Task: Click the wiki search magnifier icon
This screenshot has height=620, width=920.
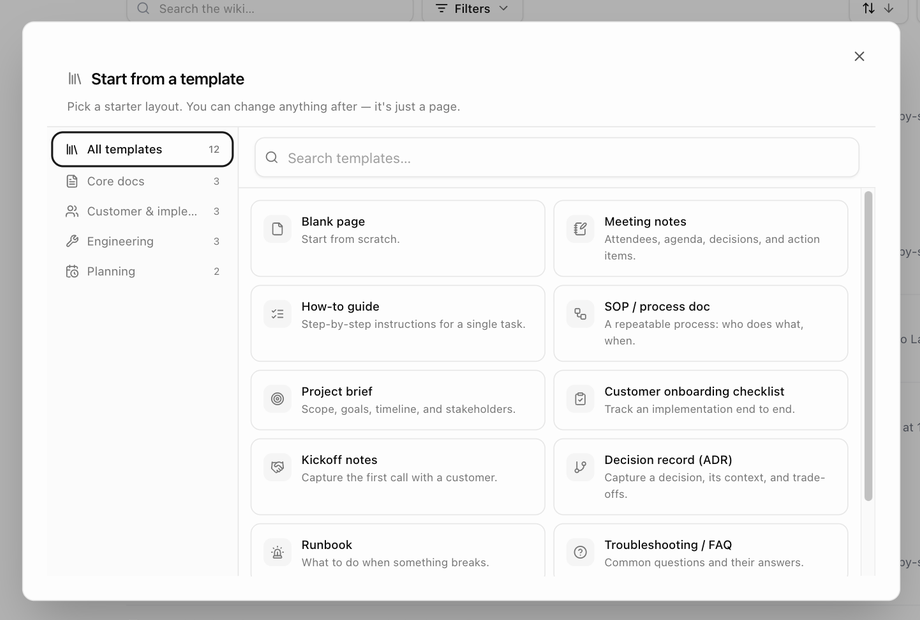Action: 143,8
